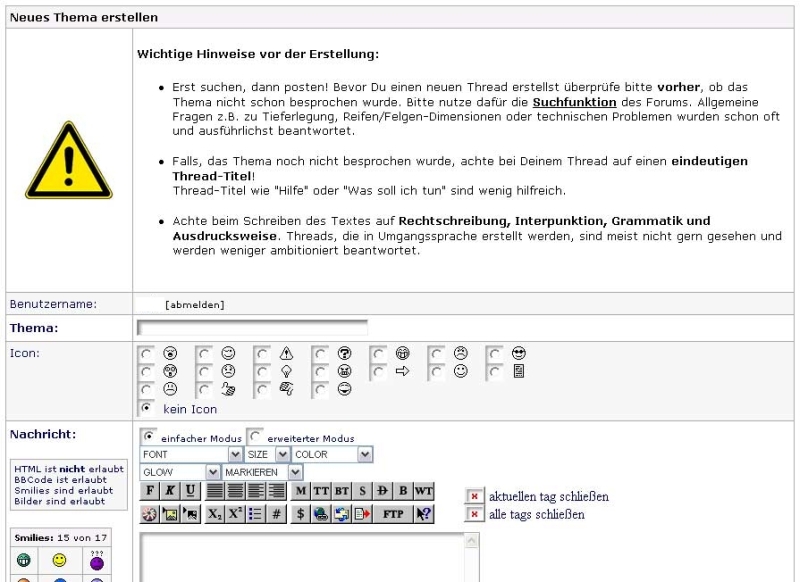Select the 'kein Icon' radio button
The image size is (800, 582).
tap(147, 408)
